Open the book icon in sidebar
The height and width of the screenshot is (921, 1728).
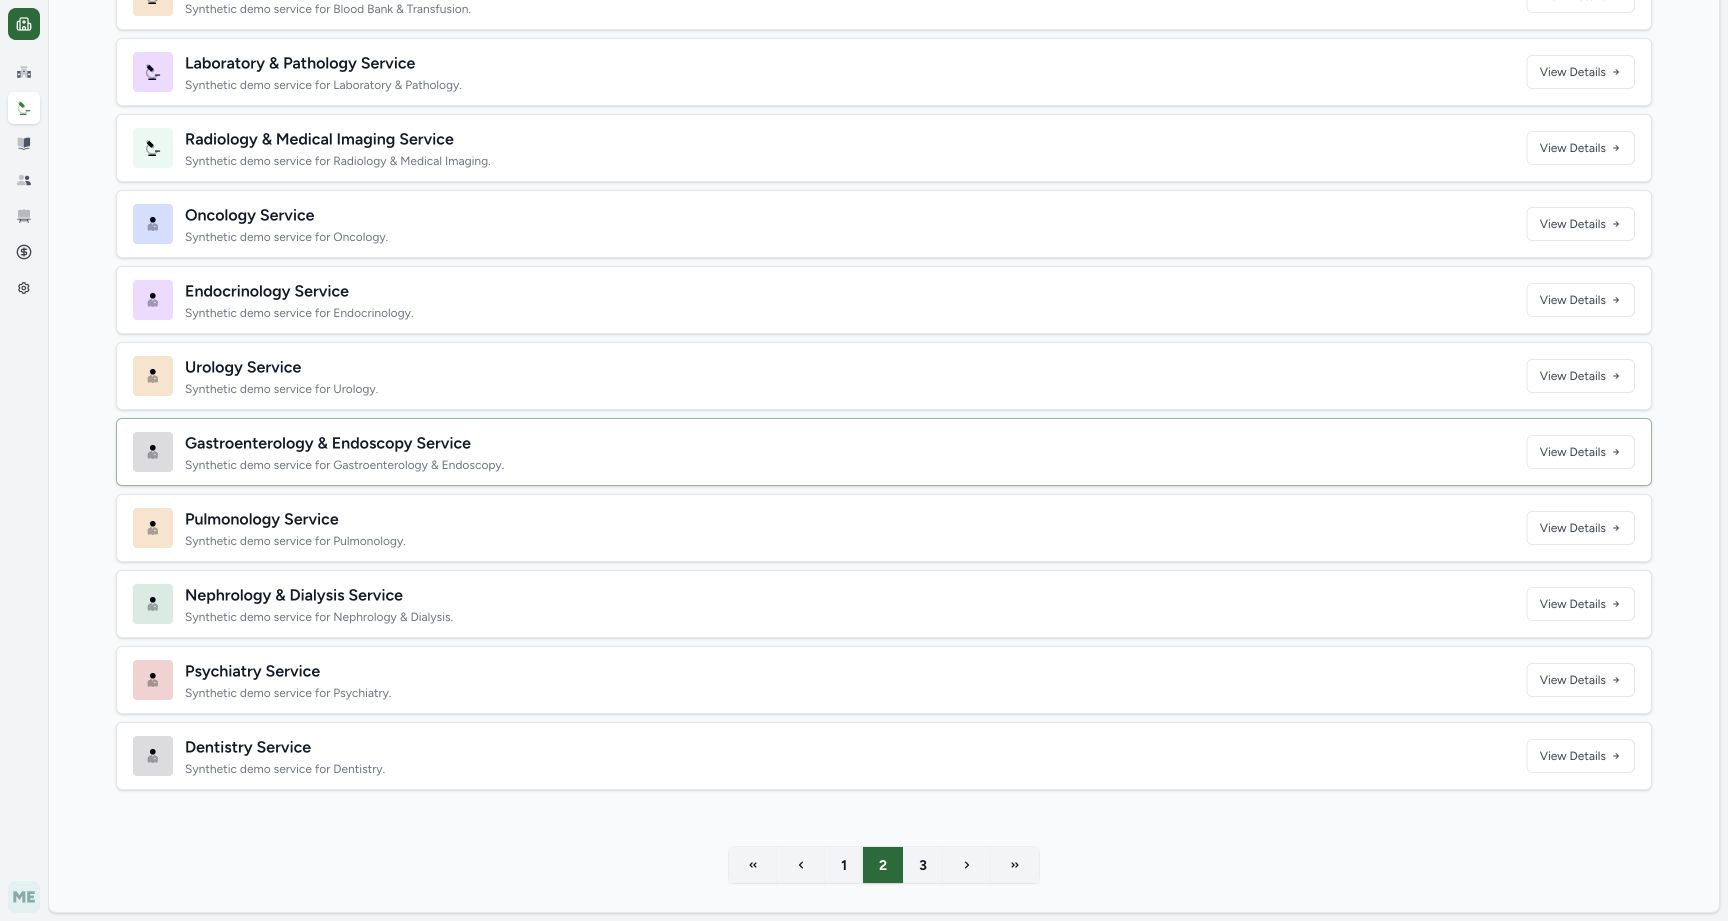pyautogui.click(x=24, y=144)
